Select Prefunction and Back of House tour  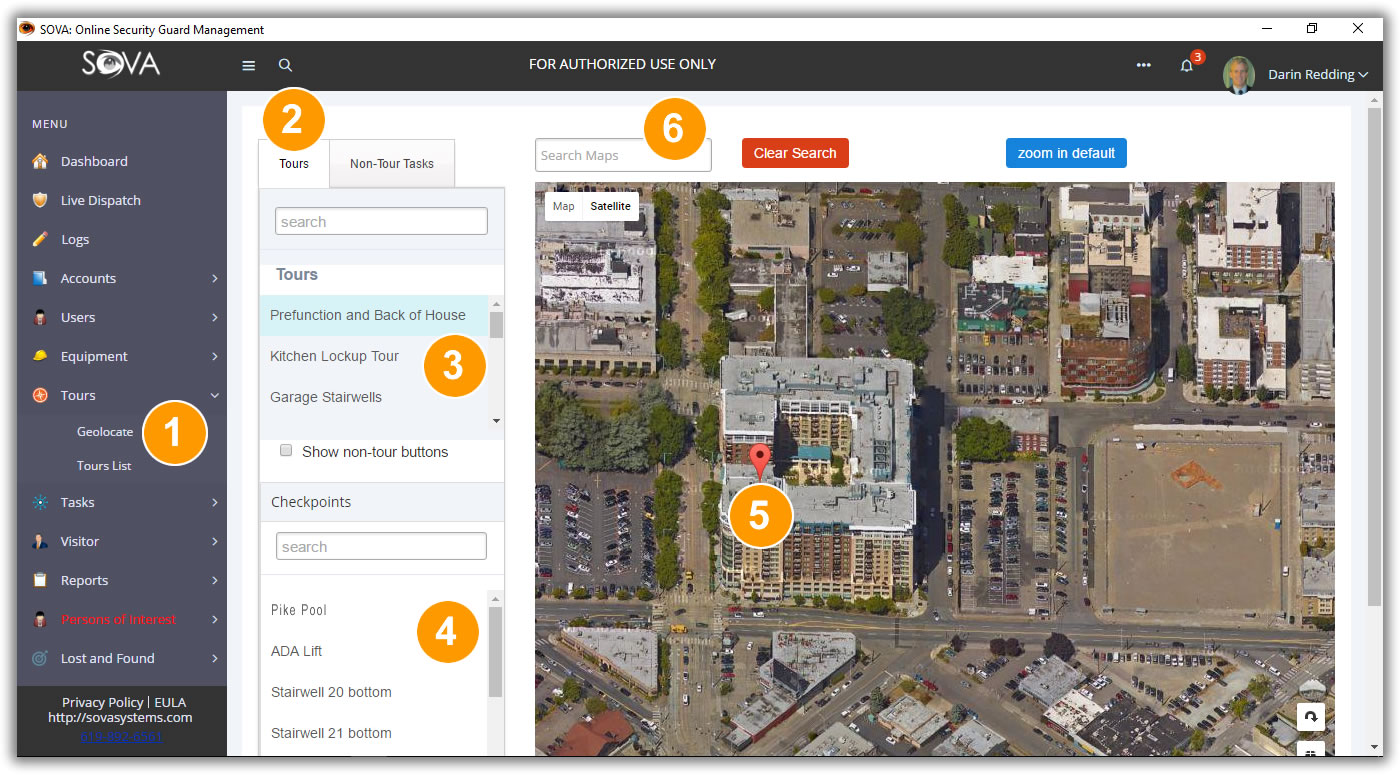[374, 315]
